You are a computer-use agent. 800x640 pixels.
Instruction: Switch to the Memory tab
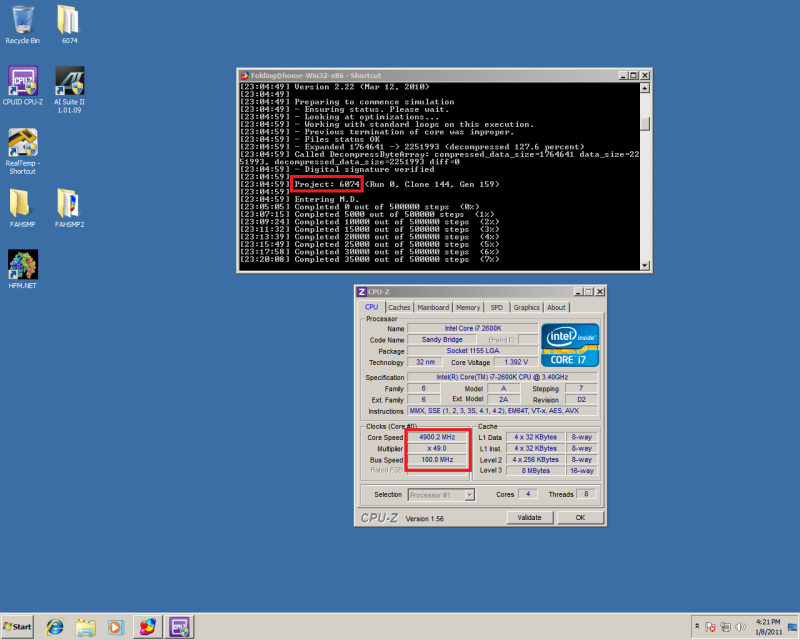468,307
